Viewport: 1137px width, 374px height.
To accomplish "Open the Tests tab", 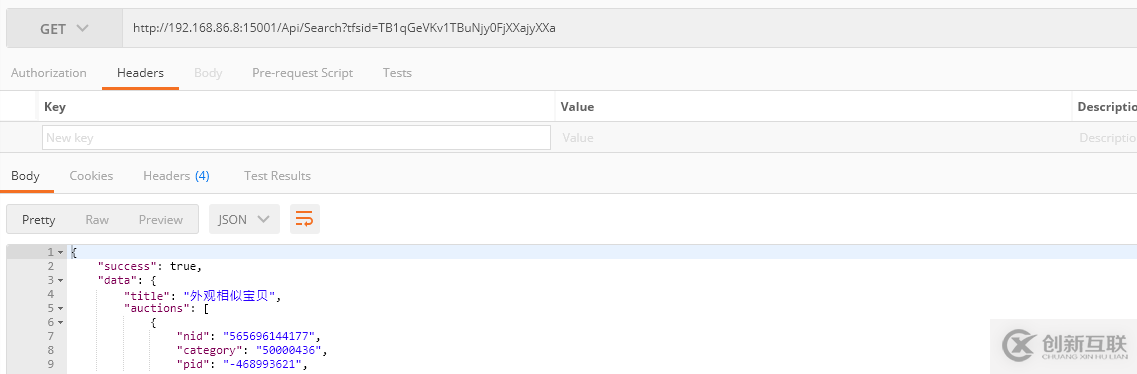I will coord(397,73).
